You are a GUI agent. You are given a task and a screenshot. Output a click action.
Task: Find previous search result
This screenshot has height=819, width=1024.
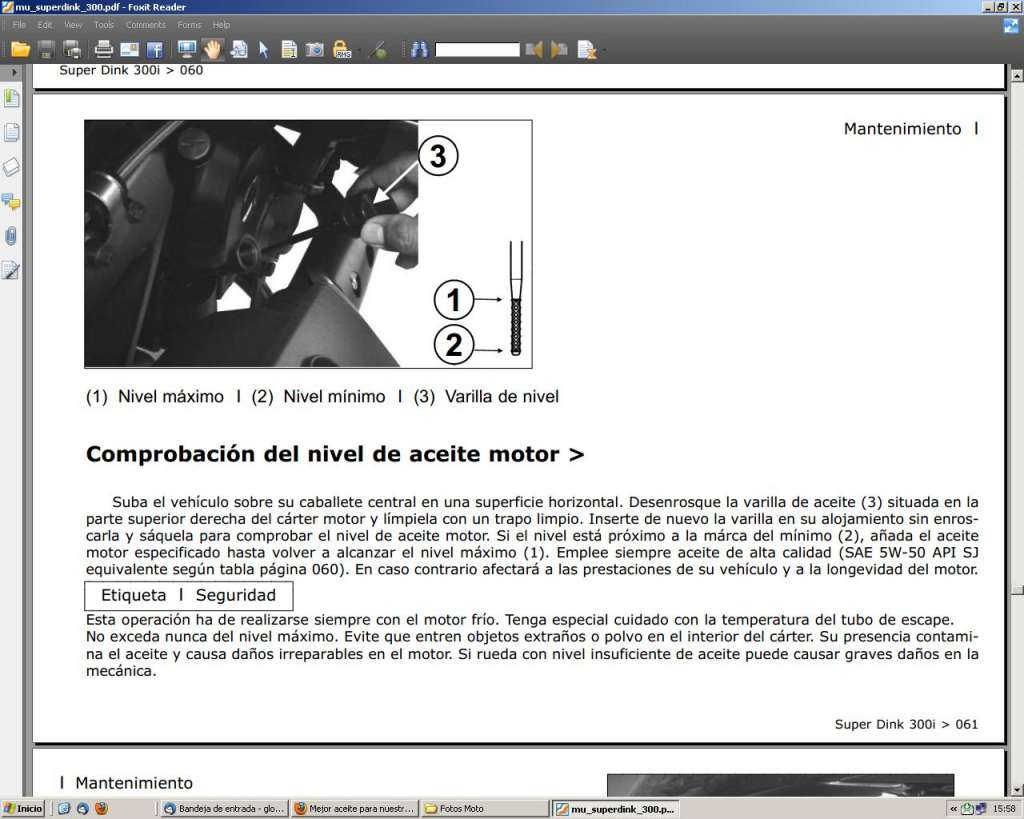click(534, 50)
